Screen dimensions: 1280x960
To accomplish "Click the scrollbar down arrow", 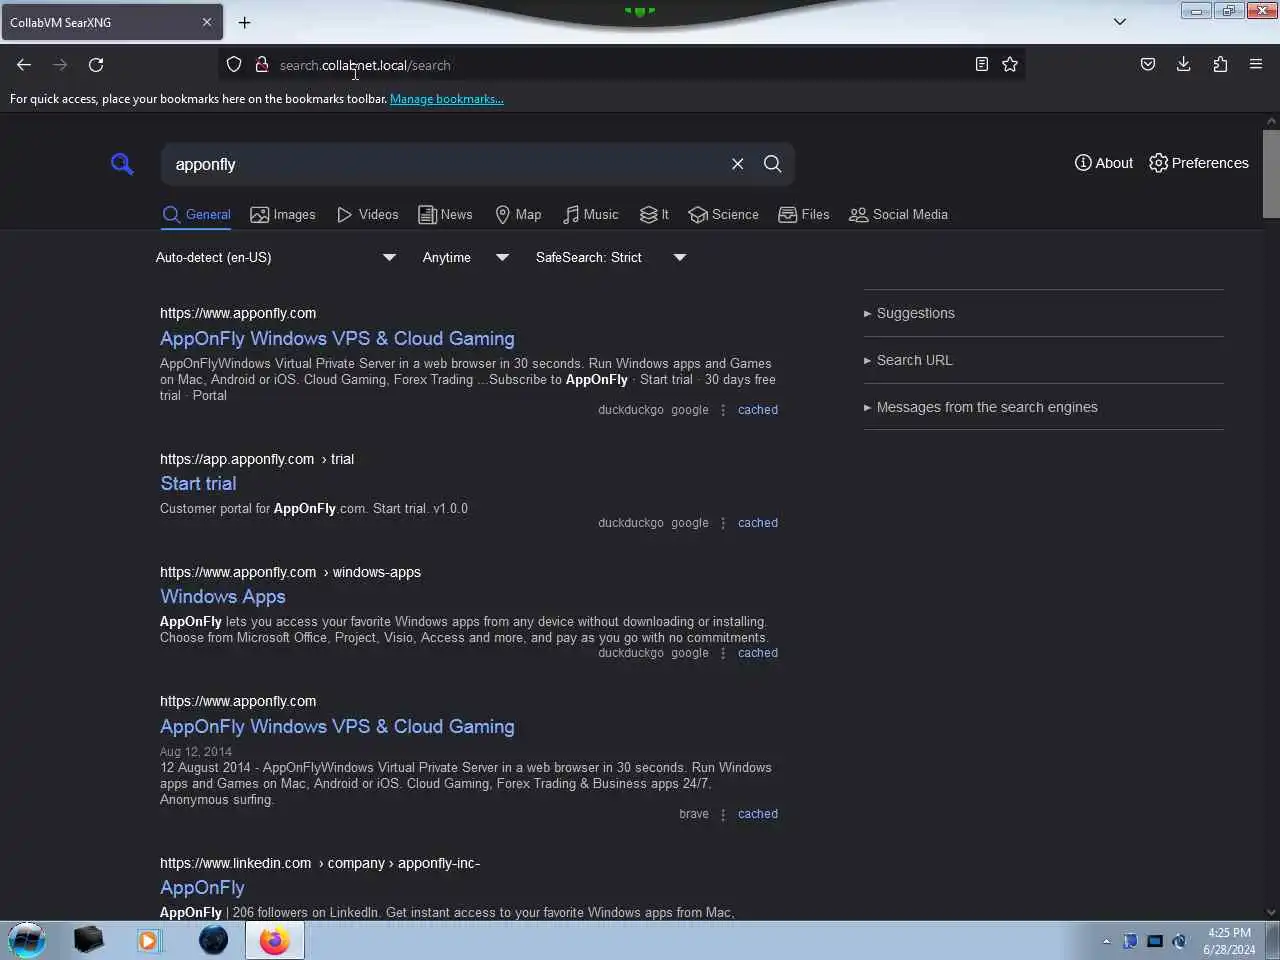I will click(1271, 912).
